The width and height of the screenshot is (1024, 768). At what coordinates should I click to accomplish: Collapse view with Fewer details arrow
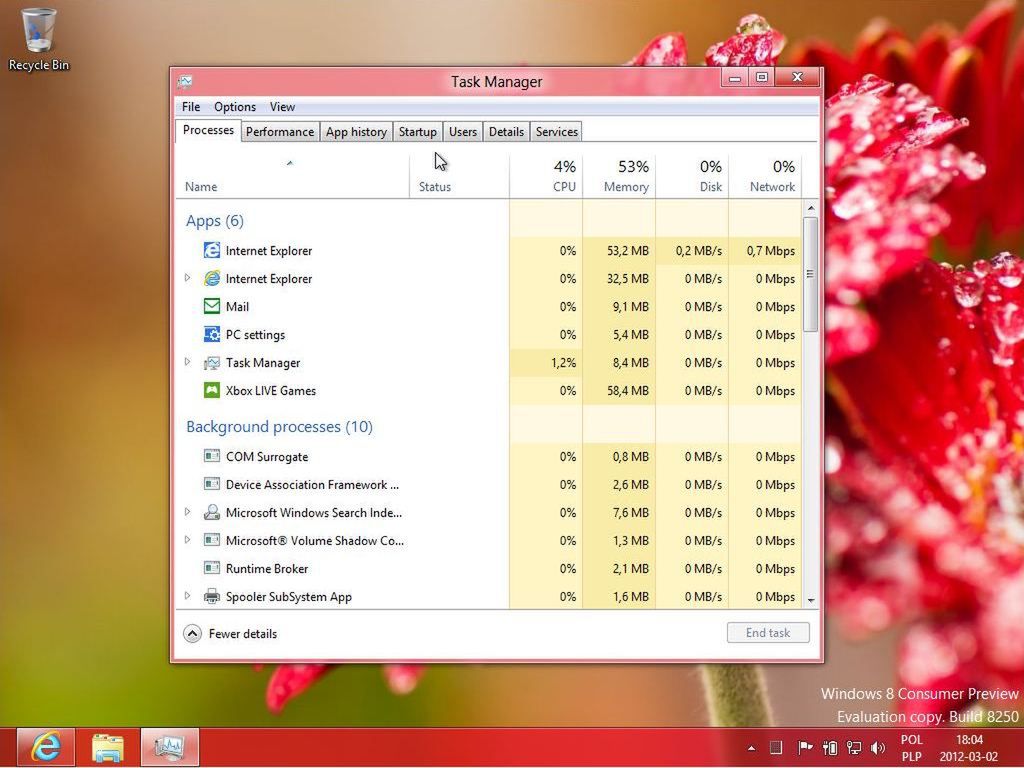tap(193, 633)
